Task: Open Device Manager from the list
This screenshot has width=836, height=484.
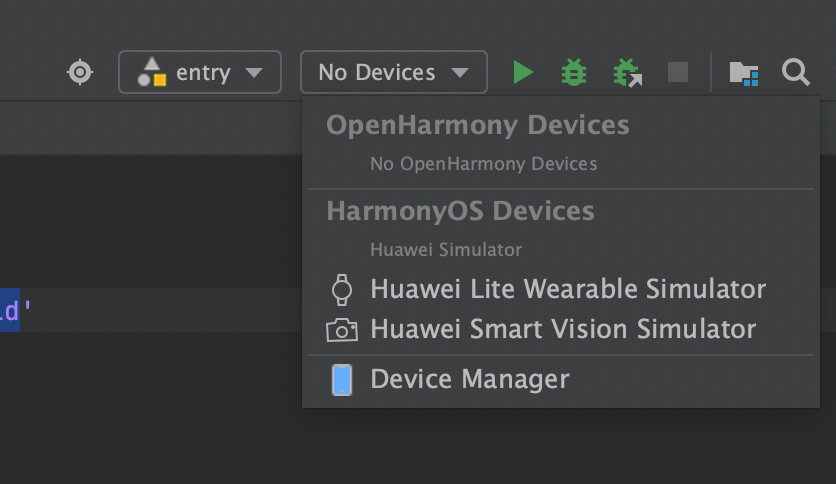Action: pos(469,380)
